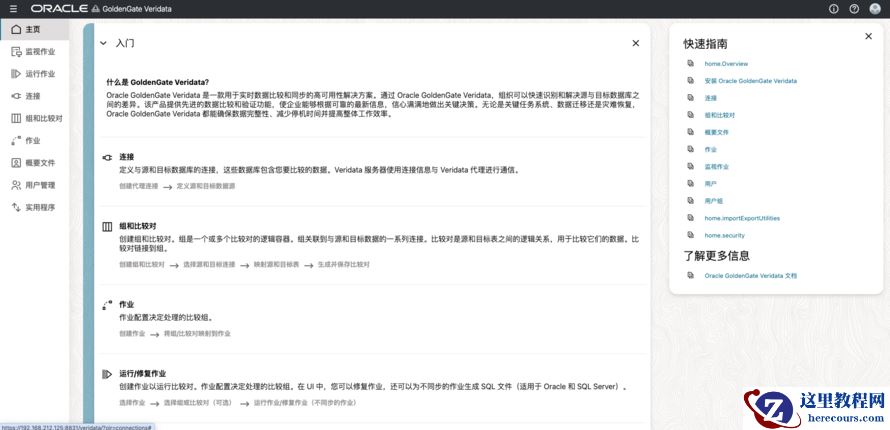
Task: Select 主页 in the sidebar
Action: tap(35, 29)
